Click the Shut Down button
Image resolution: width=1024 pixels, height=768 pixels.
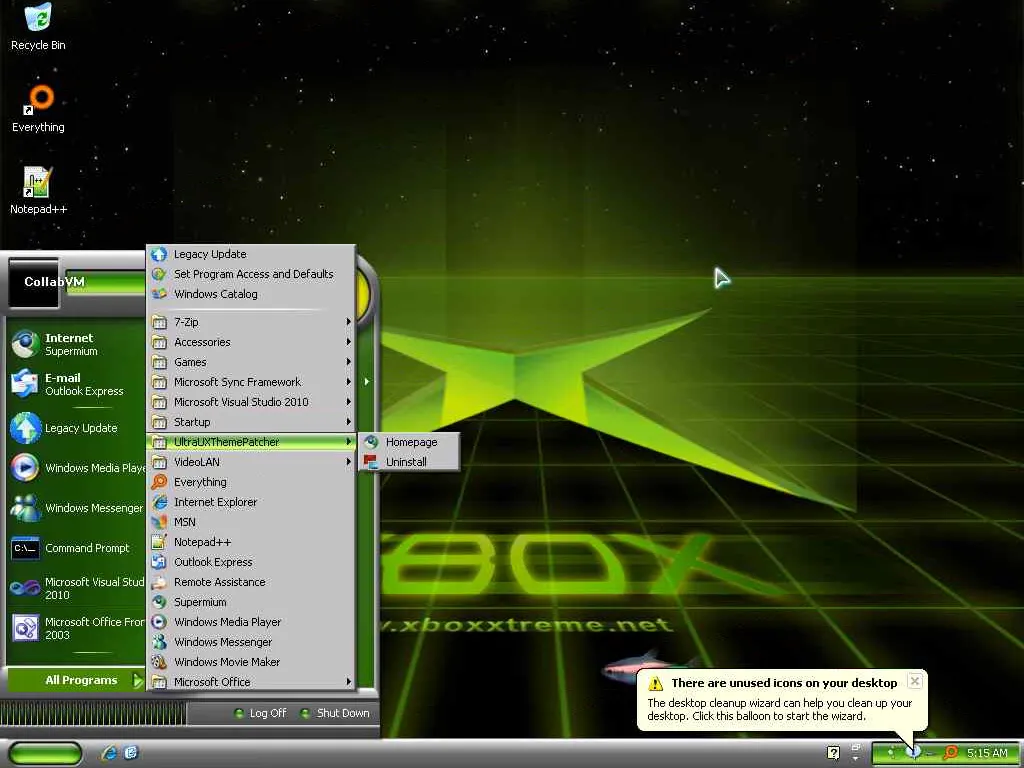335,713
